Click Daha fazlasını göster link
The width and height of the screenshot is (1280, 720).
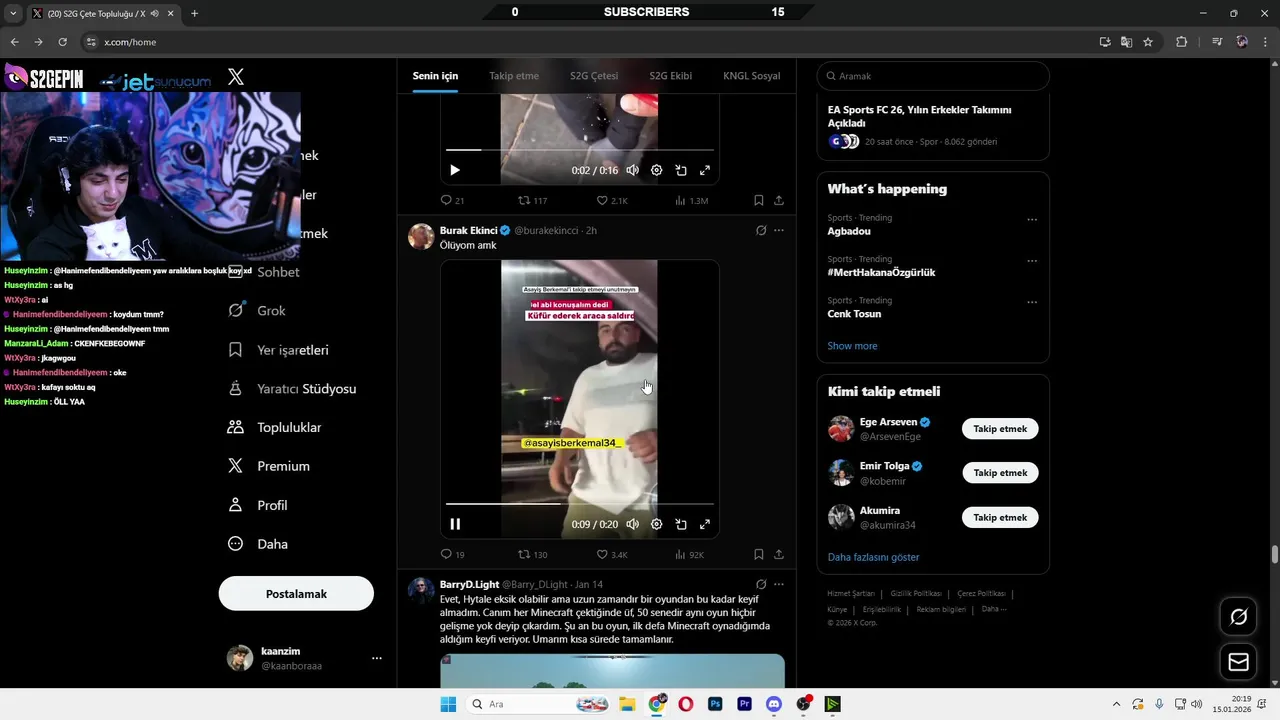pyautogui.click(x=873, y=557)
